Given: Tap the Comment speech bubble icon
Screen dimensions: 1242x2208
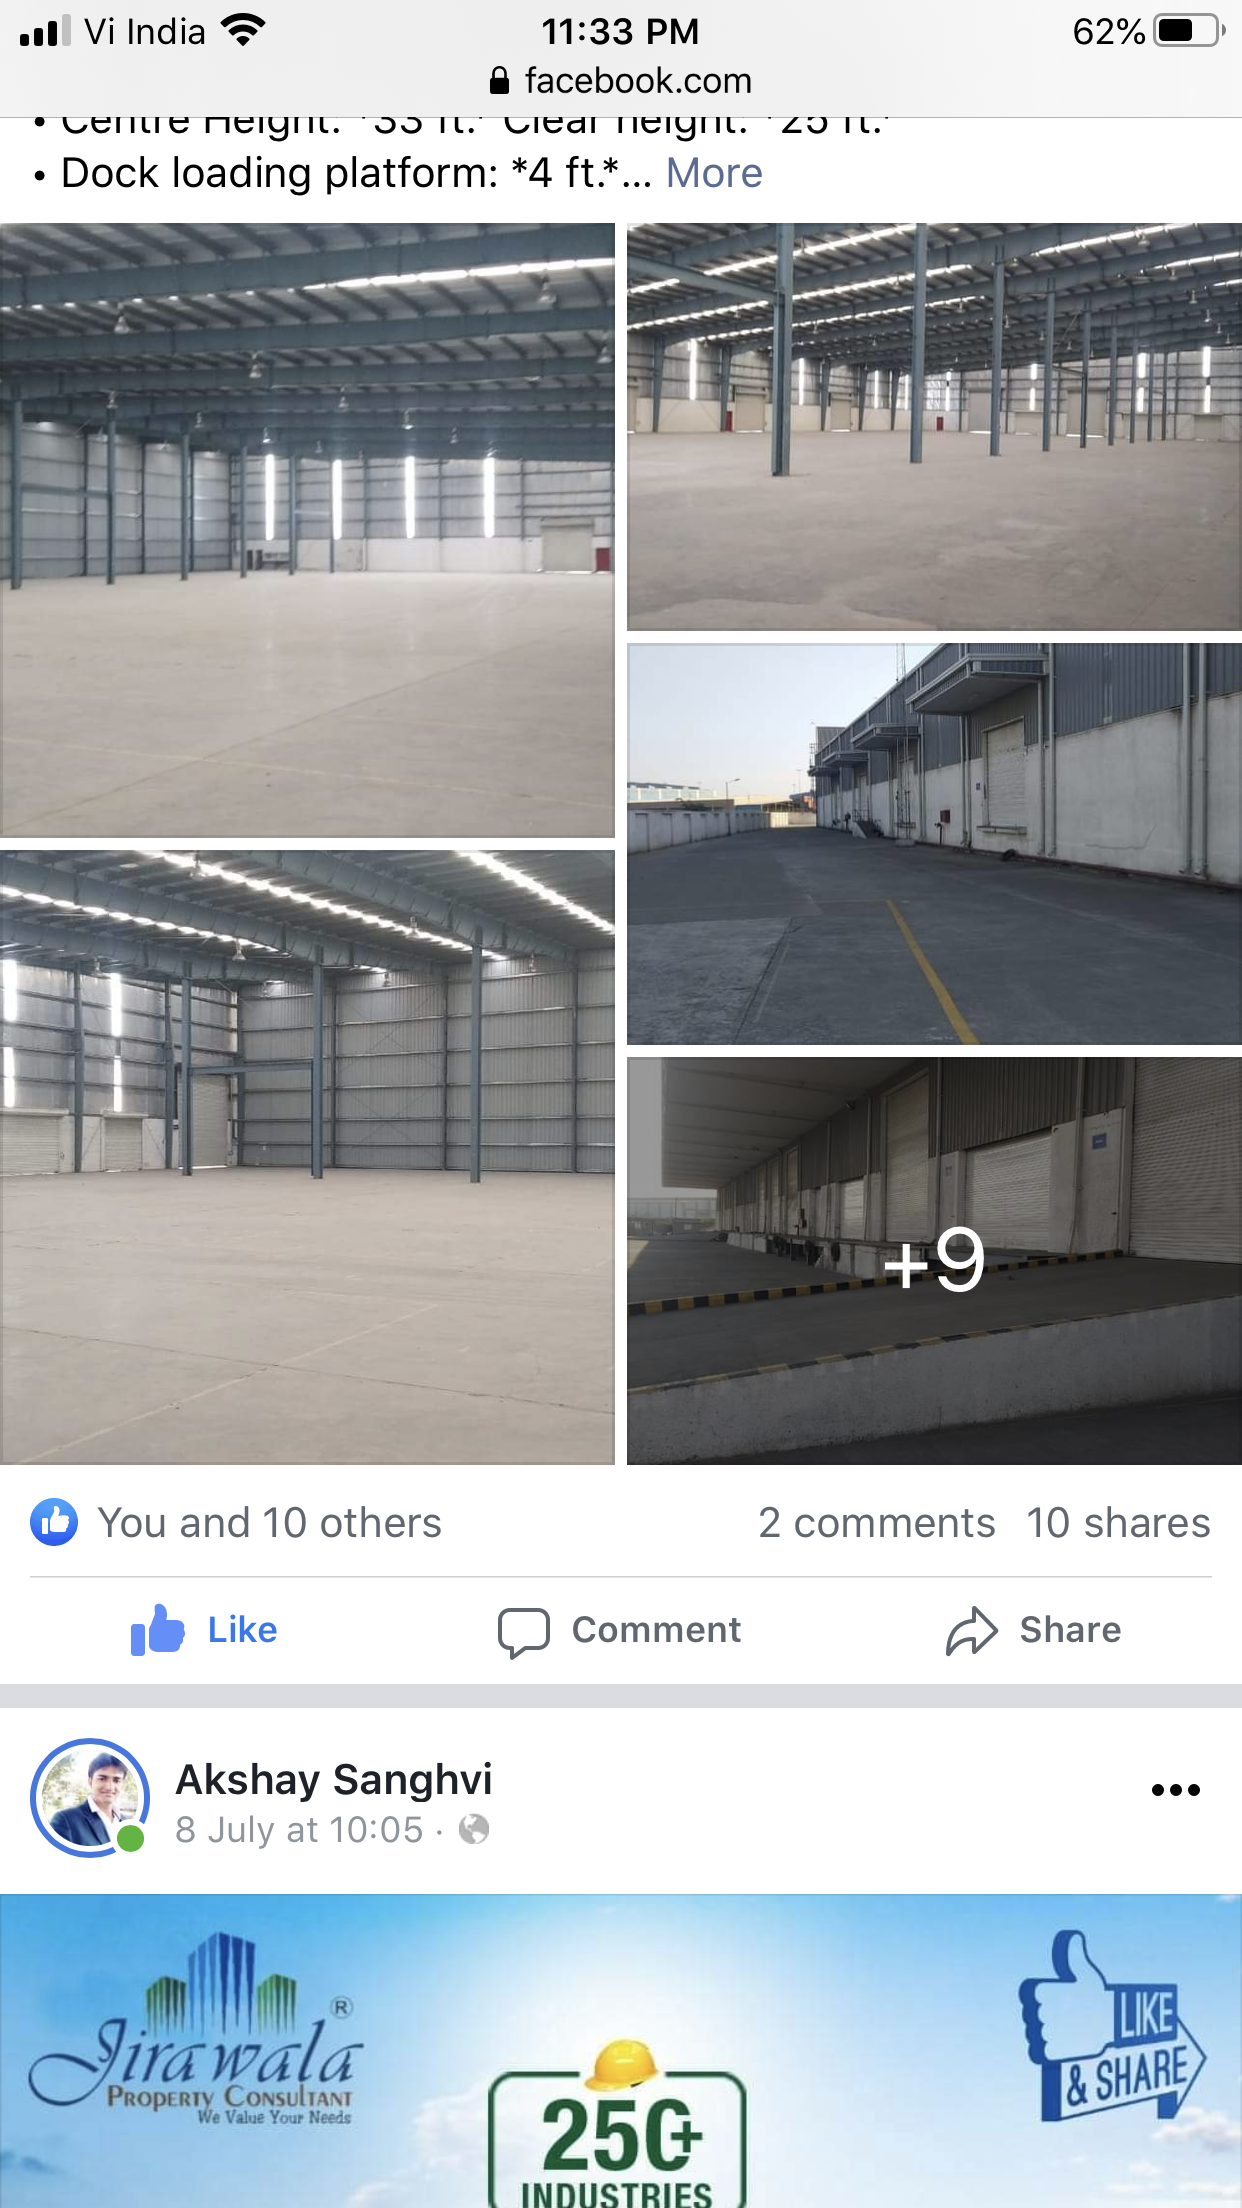Looking at the screenshot, I should tap(524, 1632).
